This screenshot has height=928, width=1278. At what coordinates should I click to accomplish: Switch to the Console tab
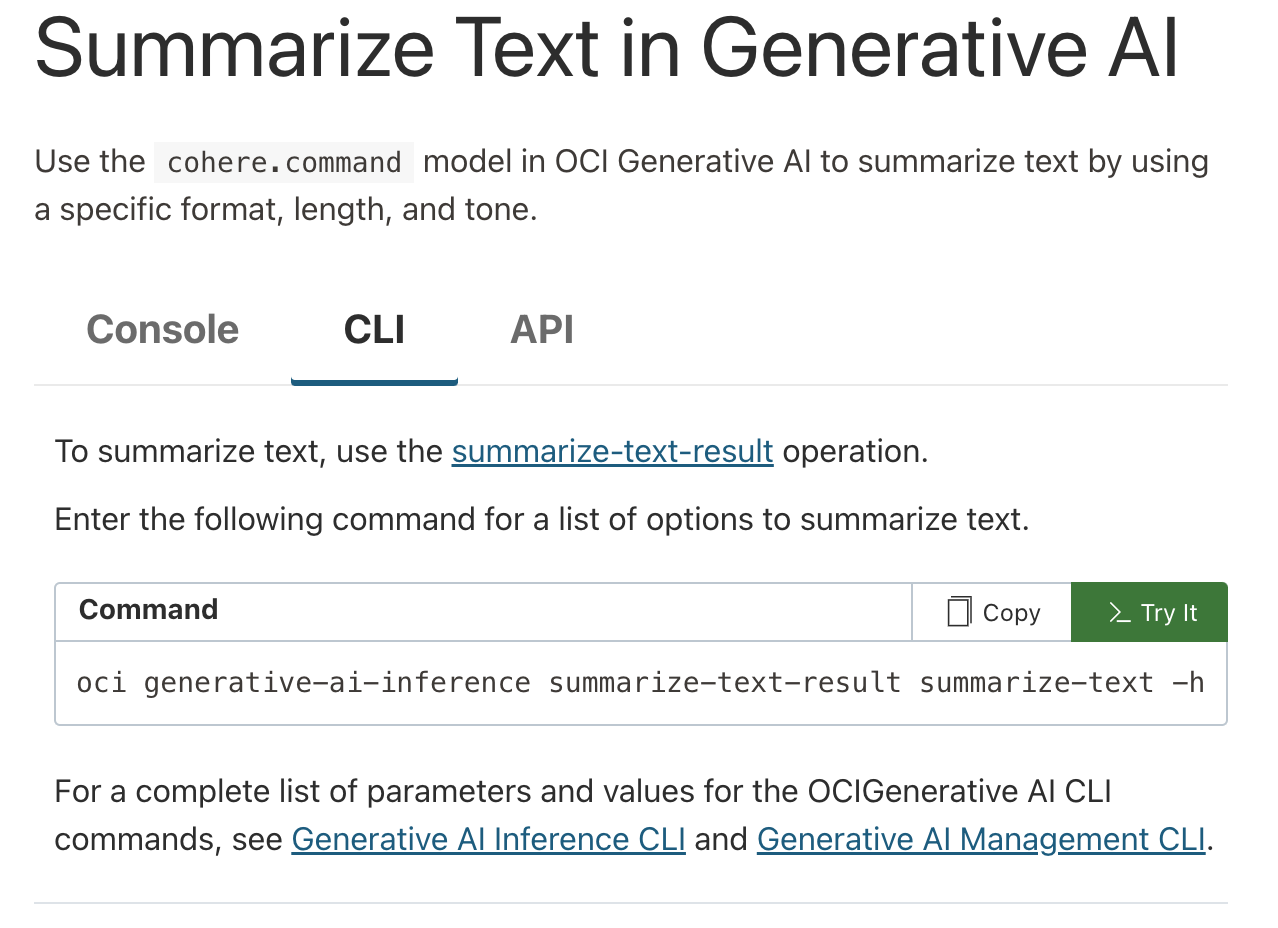click(162, 329)
